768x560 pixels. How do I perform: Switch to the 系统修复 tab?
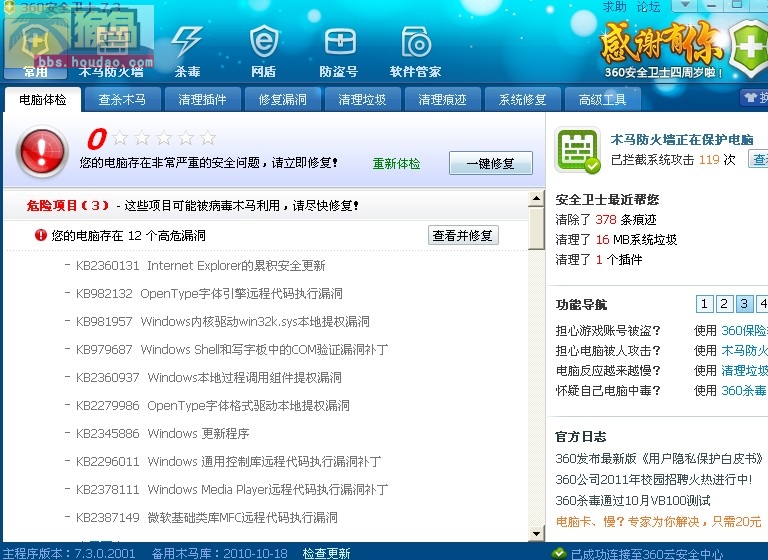click(x=523, y=99)
